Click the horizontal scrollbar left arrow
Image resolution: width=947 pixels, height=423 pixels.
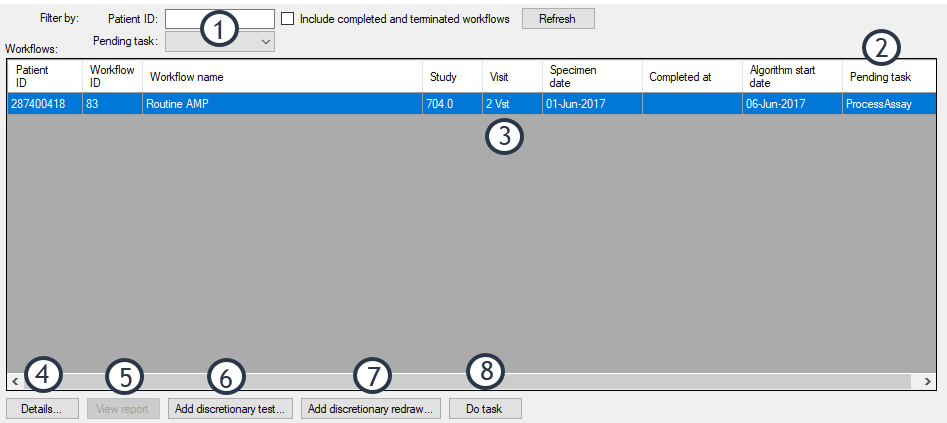pos(15,382)
